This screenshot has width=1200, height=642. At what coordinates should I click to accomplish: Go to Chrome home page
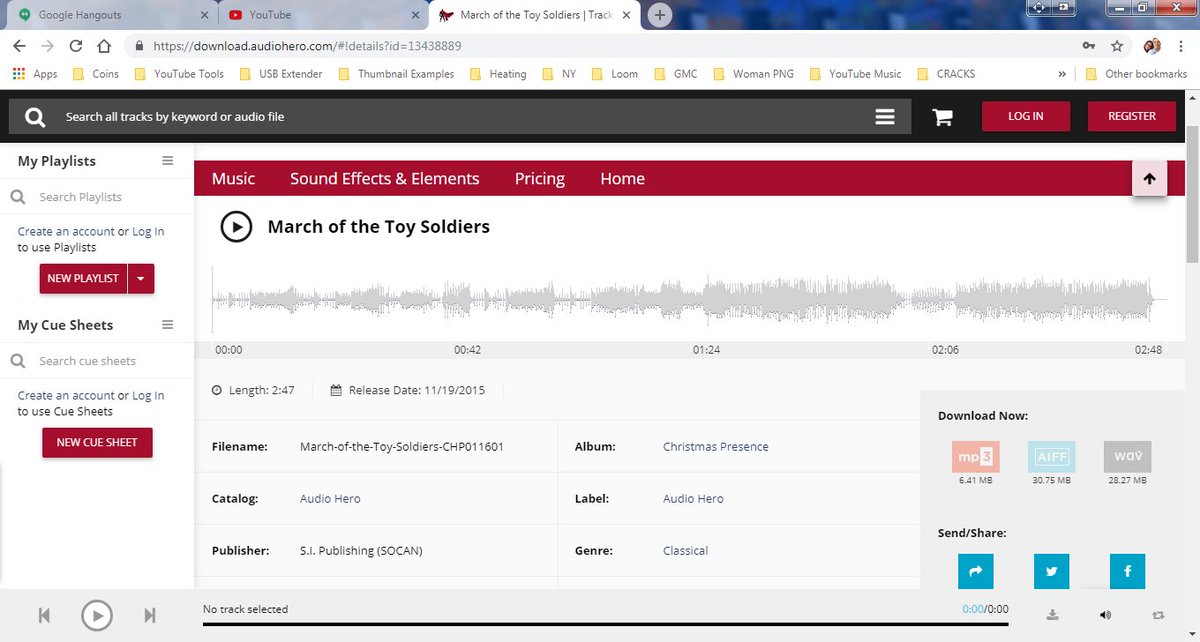click(x=103, y=46)
